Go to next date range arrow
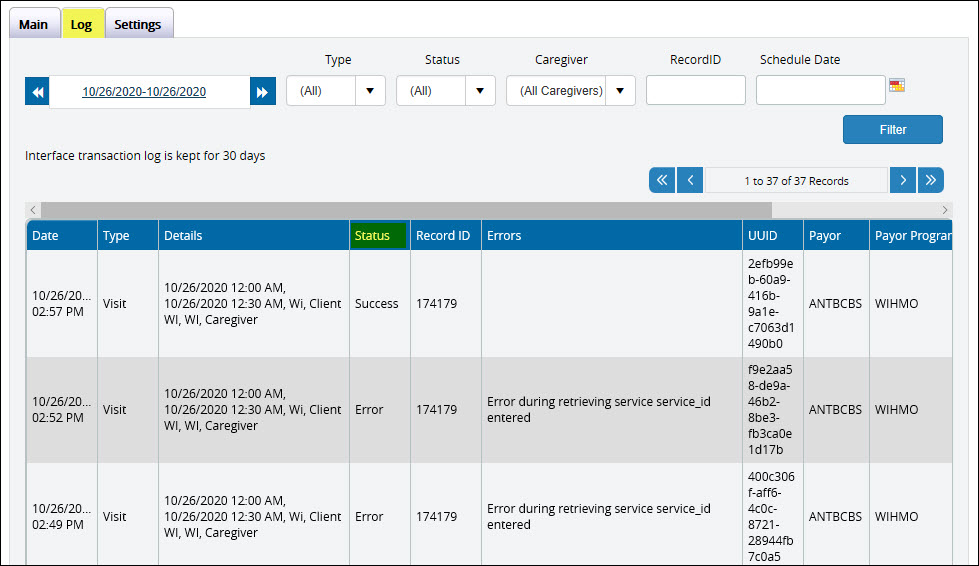979x566 pixels. pos(263,92)
